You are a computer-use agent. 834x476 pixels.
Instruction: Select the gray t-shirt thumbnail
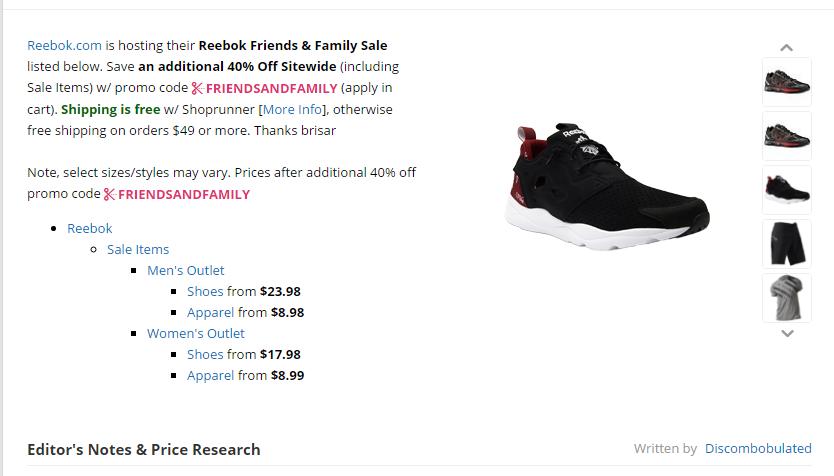[x=787, y=298]
